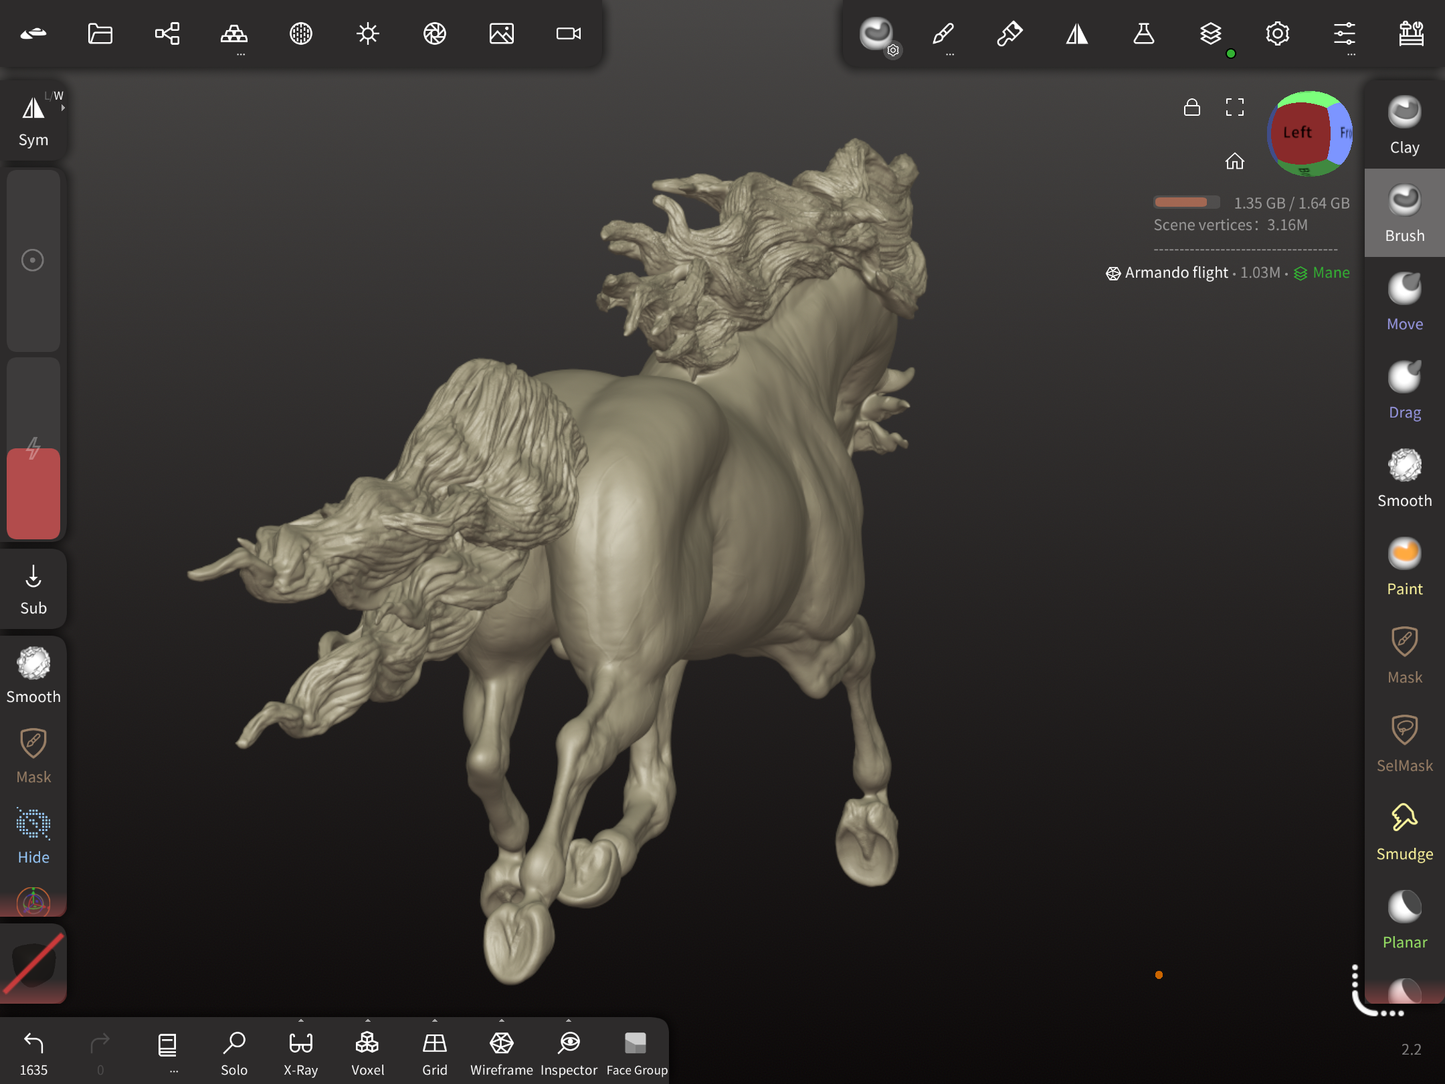Open the Files folder menu
Screen dimensions: 1445x1084
click(100, 34)
